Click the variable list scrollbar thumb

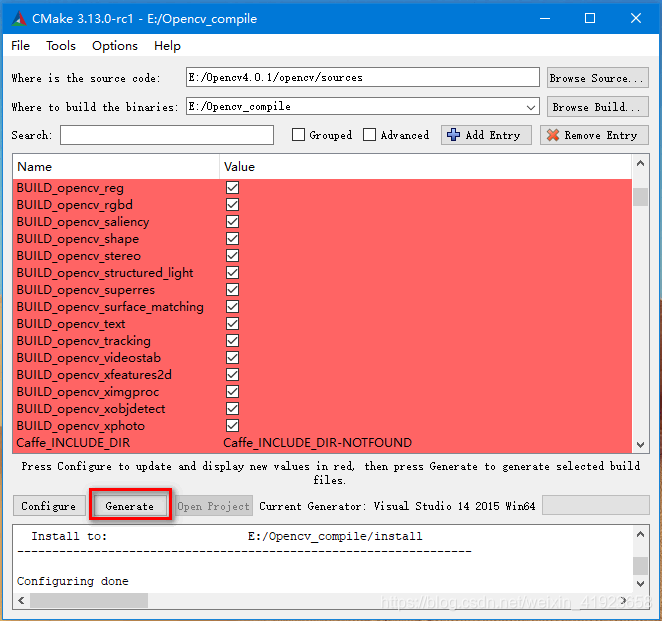coord(640,197)
